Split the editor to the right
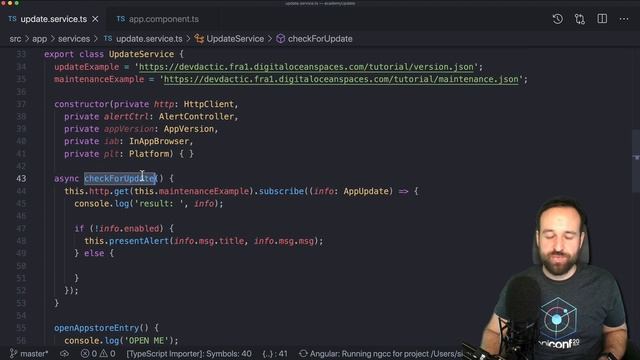 pyautogui.click(x=602, y=19)
